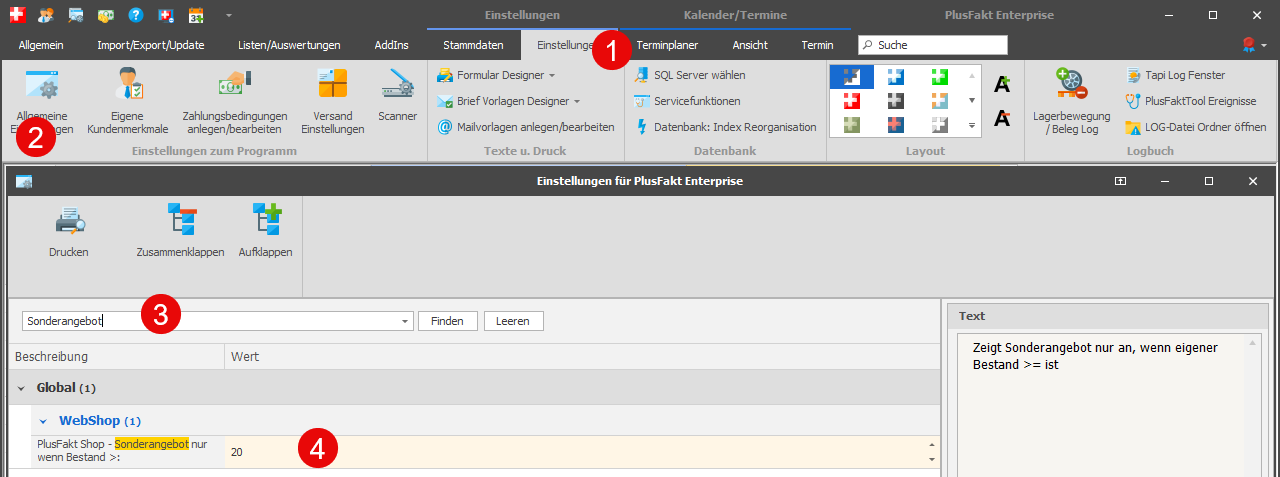Collapse the Global group
The image size is (1280, 477).
click(21, 387)
